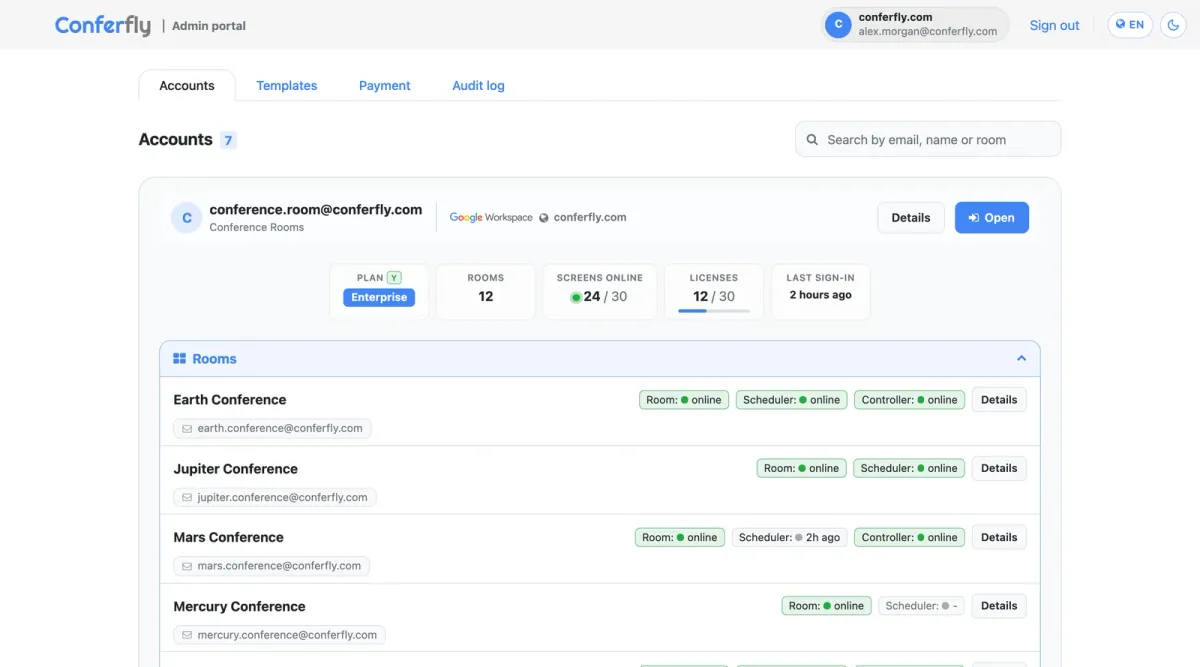Click Mars Conference Room online status
This screenshot has width=1200, height=667.
[680, 537]
